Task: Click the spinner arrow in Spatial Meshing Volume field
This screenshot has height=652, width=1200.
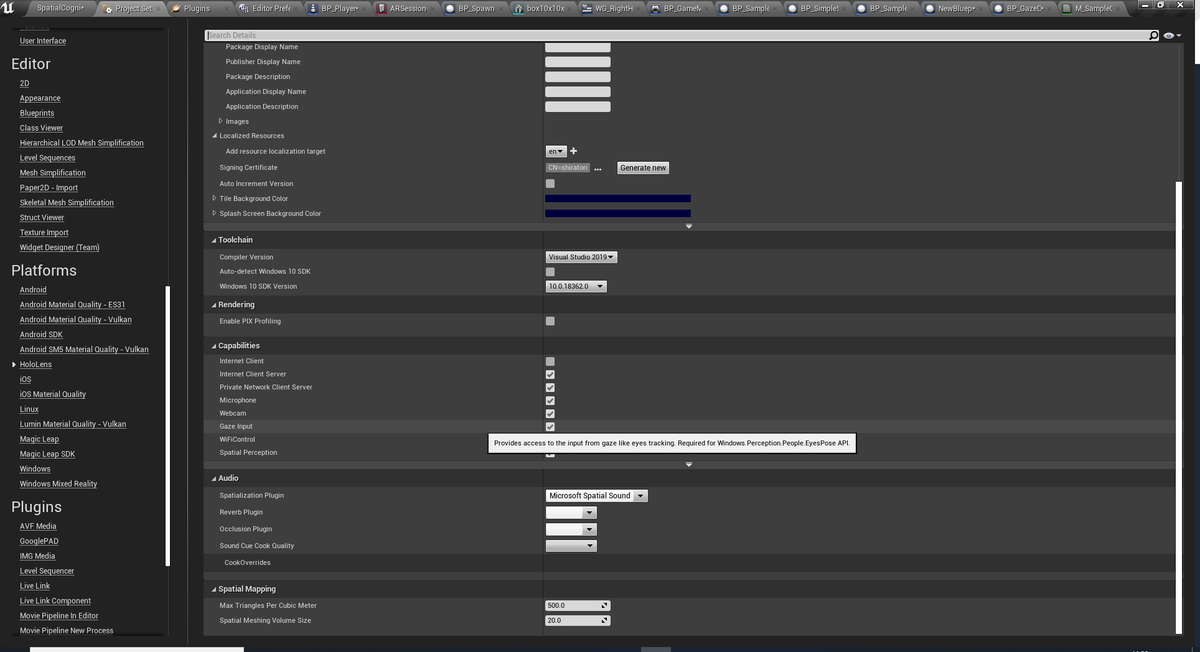Action: tap(604, 621)
